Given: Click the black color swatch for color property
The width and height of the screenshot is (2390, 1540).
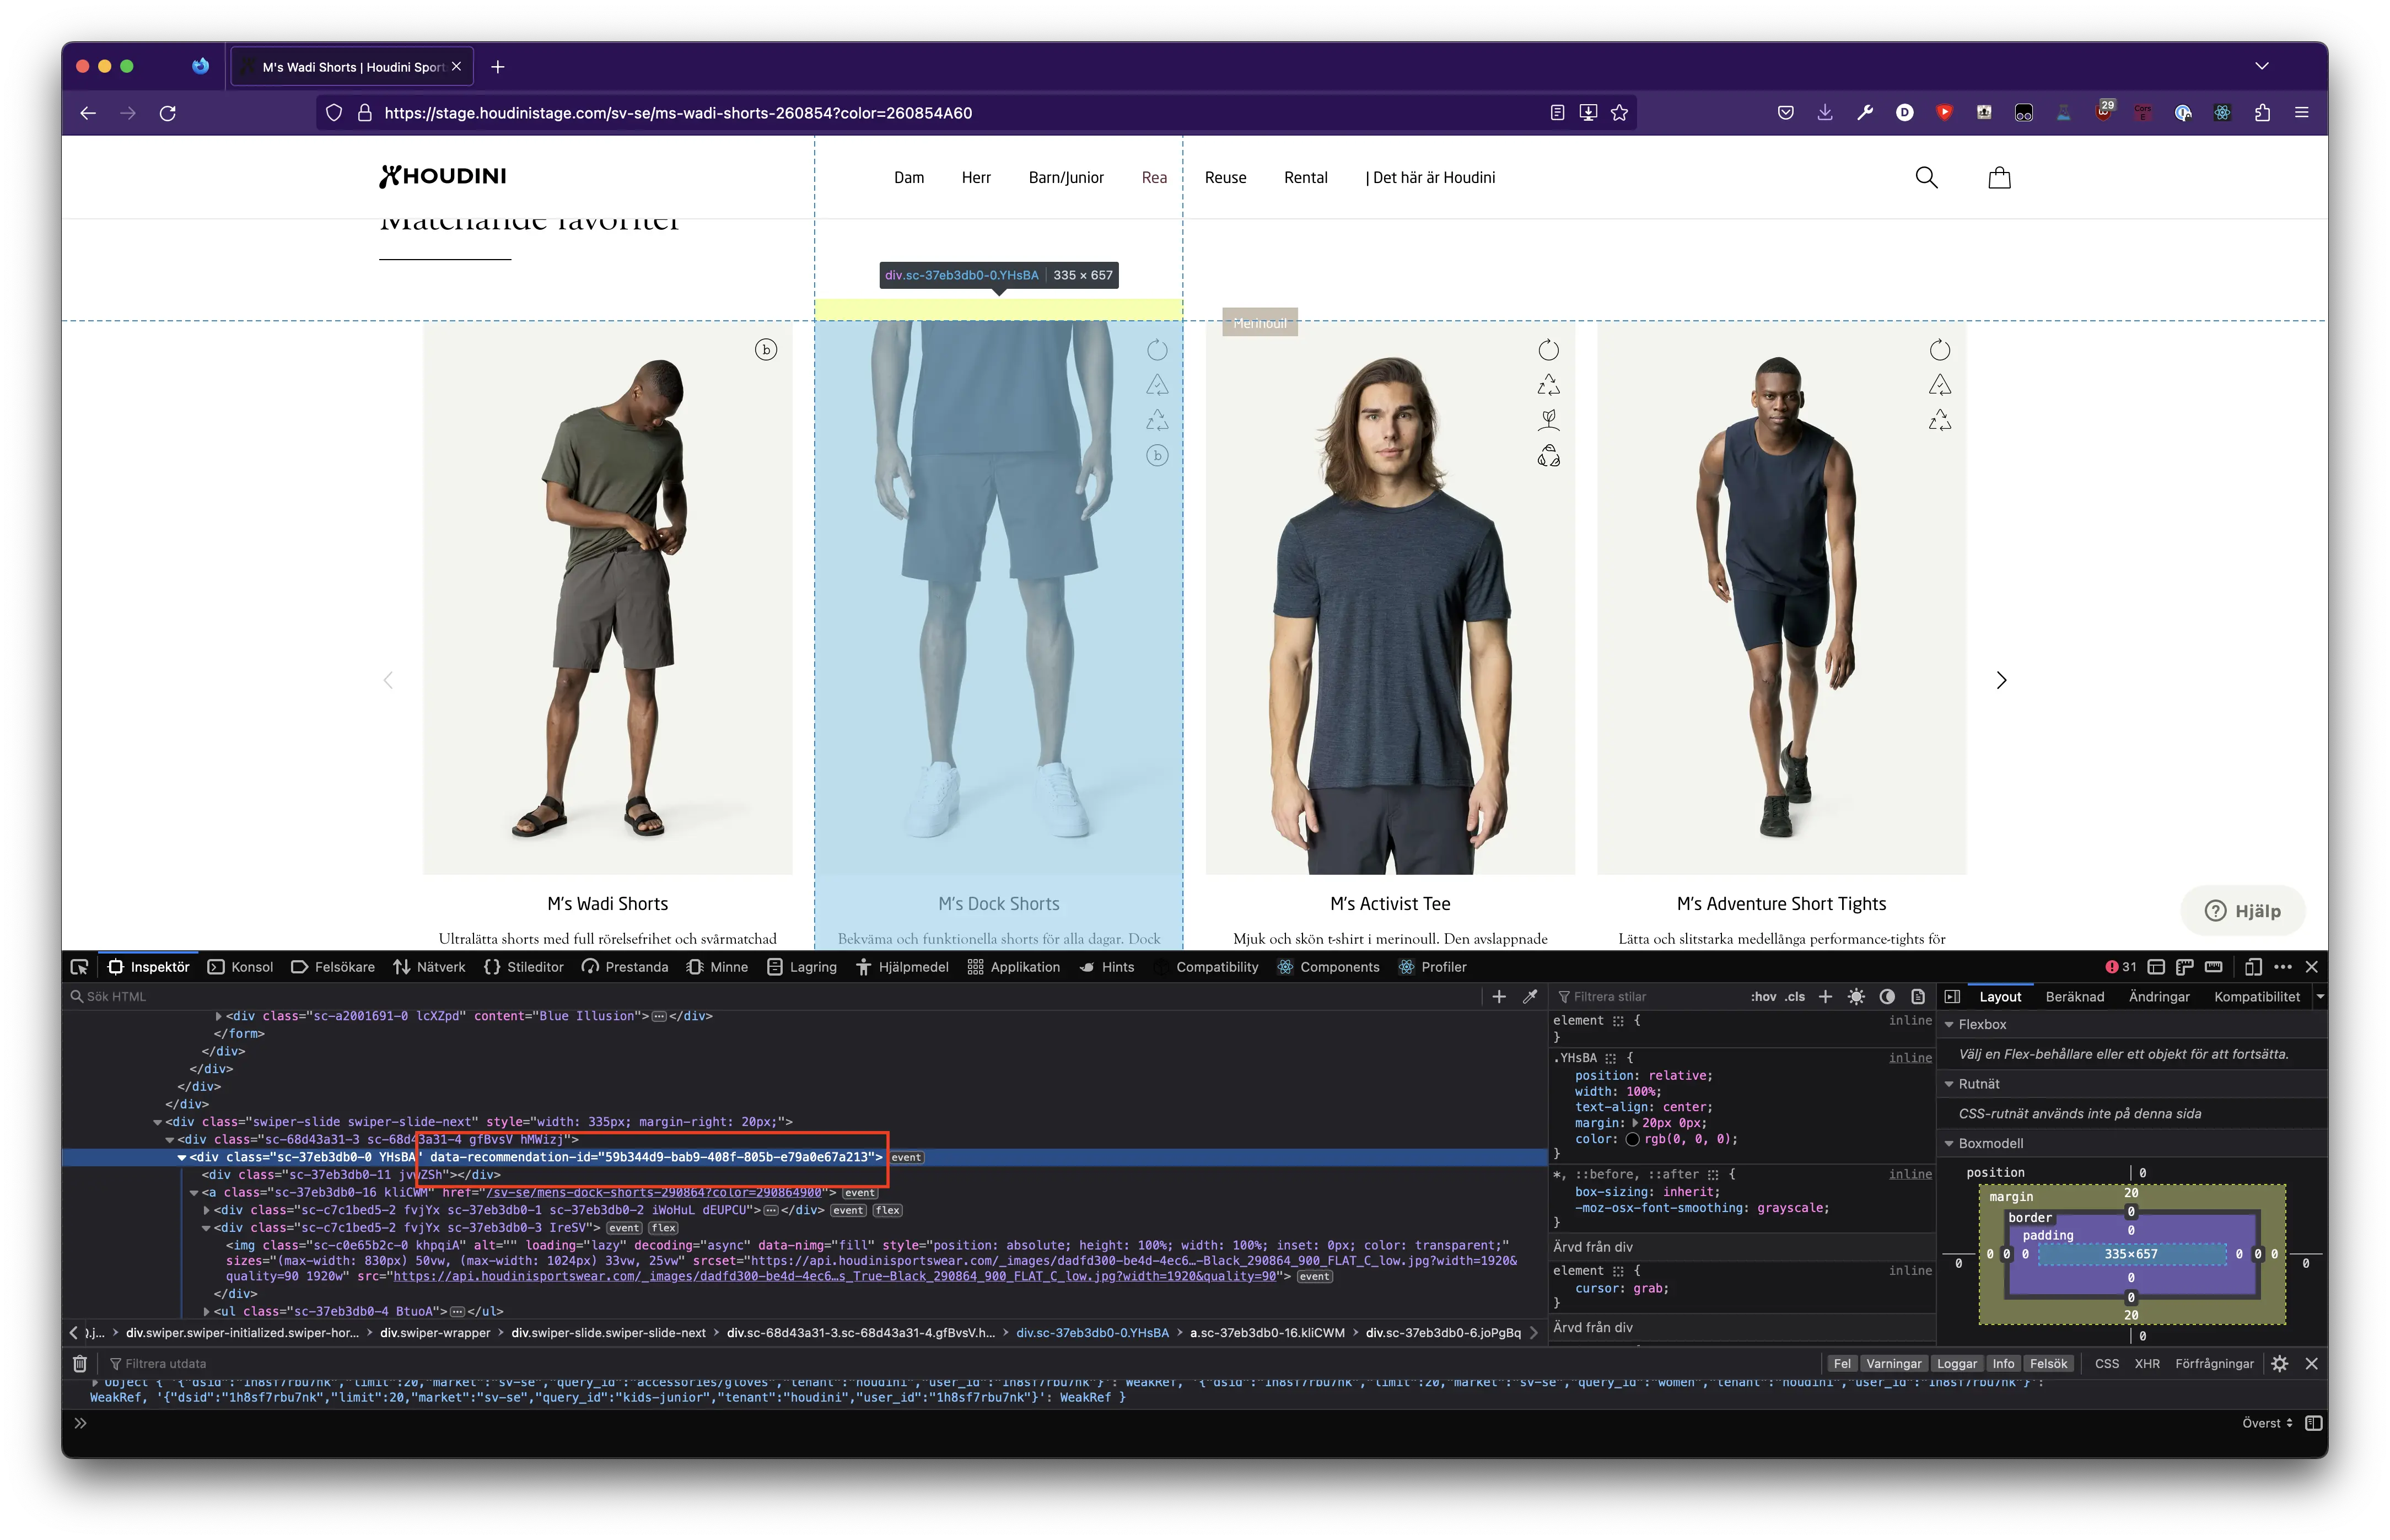Looking at the screenshot, I should click(x=1633, y=1139).
